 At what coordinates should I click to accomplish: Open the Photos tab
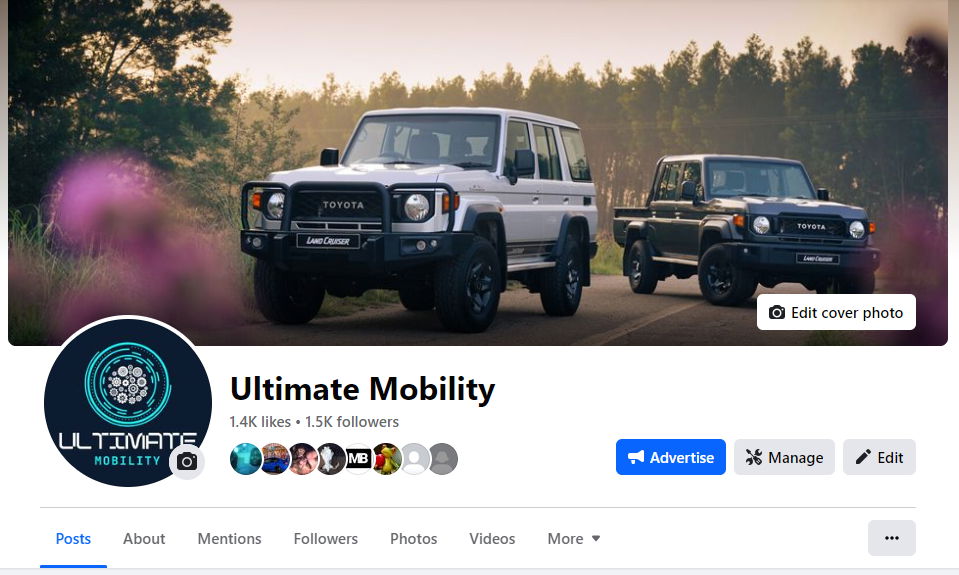(x=413, y=539)
